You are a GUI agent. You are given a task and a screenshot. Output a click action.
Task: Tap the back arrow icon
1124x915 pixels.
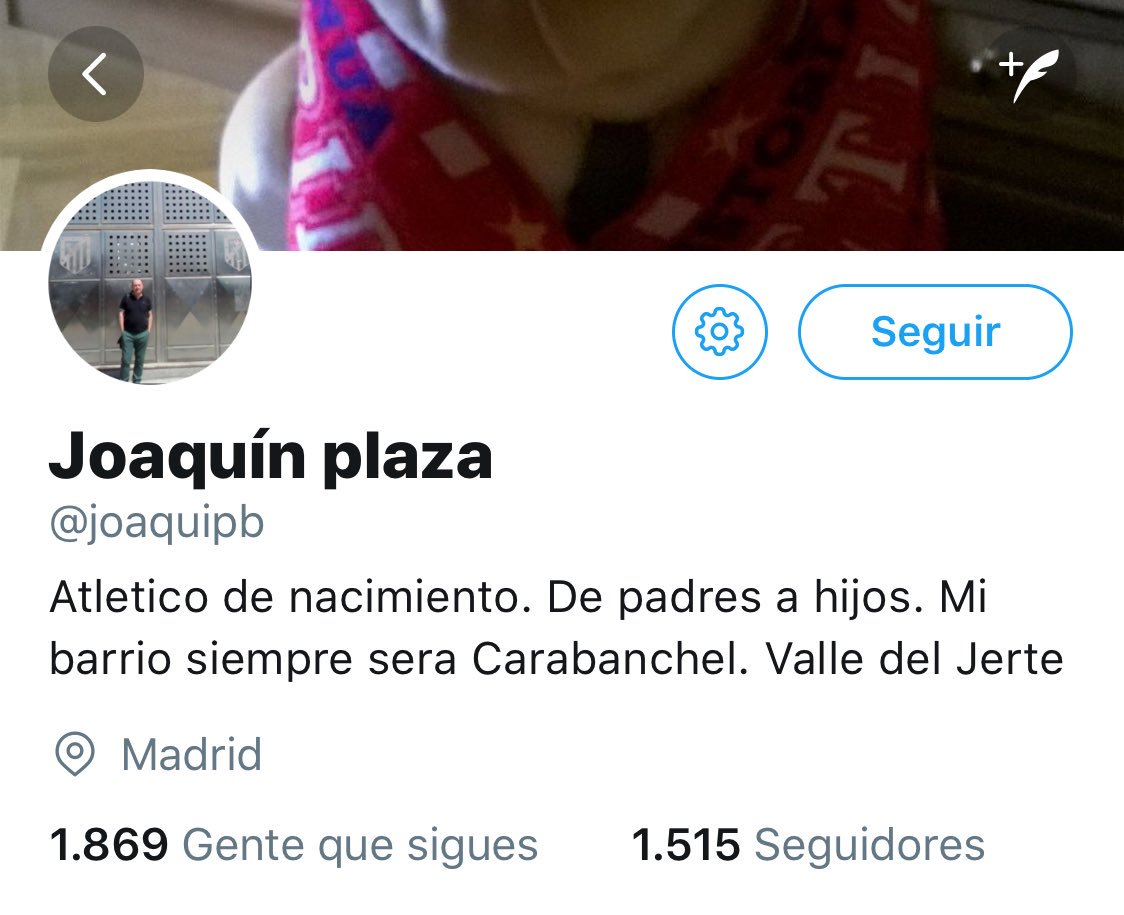pyautogui.click(x=95, y=74)
